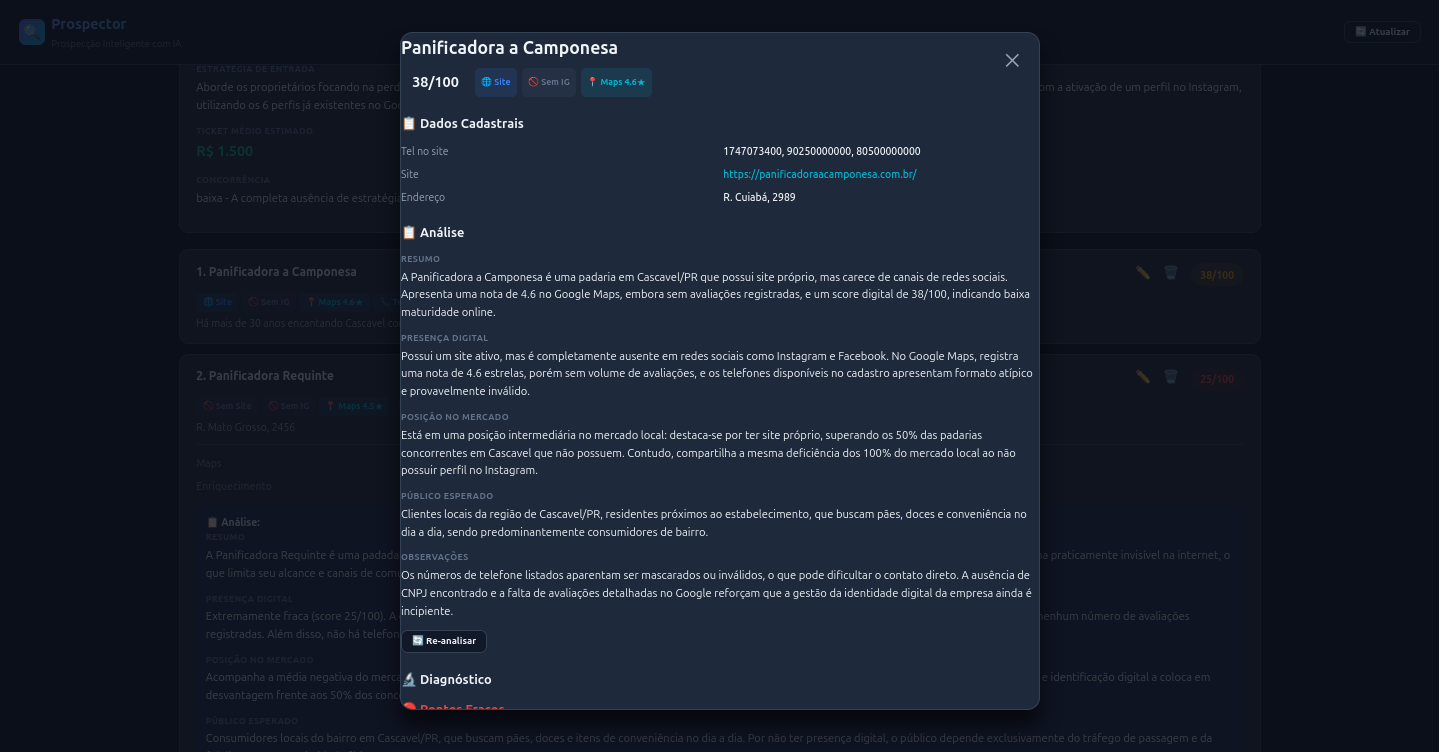Toggle the Maps 4.6 badge in the modal header

pos(616,82)
